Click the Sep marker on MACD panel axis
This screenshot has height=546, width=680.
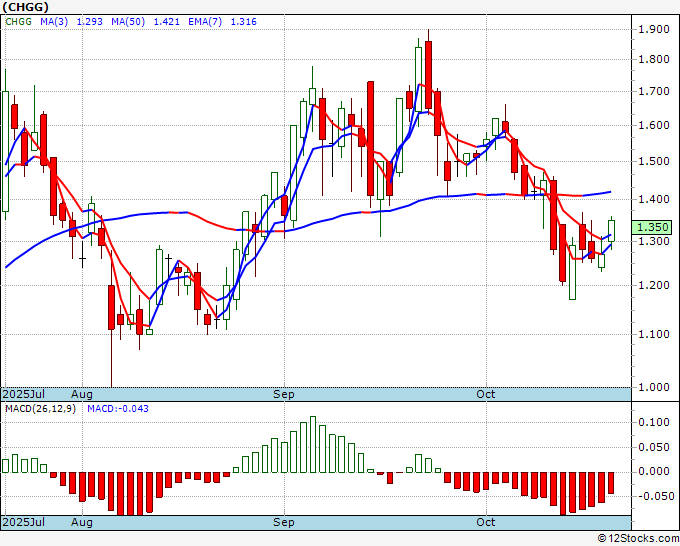pyautogui.click(x=284, y=522)
